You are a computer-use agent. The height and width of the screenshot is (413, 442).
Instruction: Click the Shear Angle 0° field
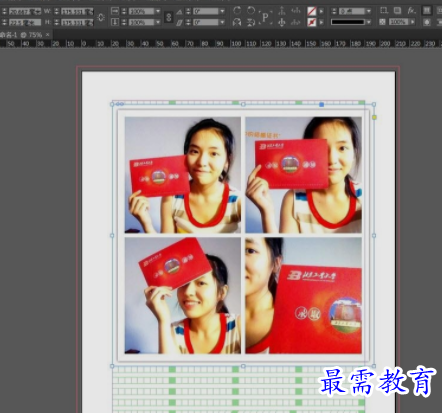coord(206,22)
